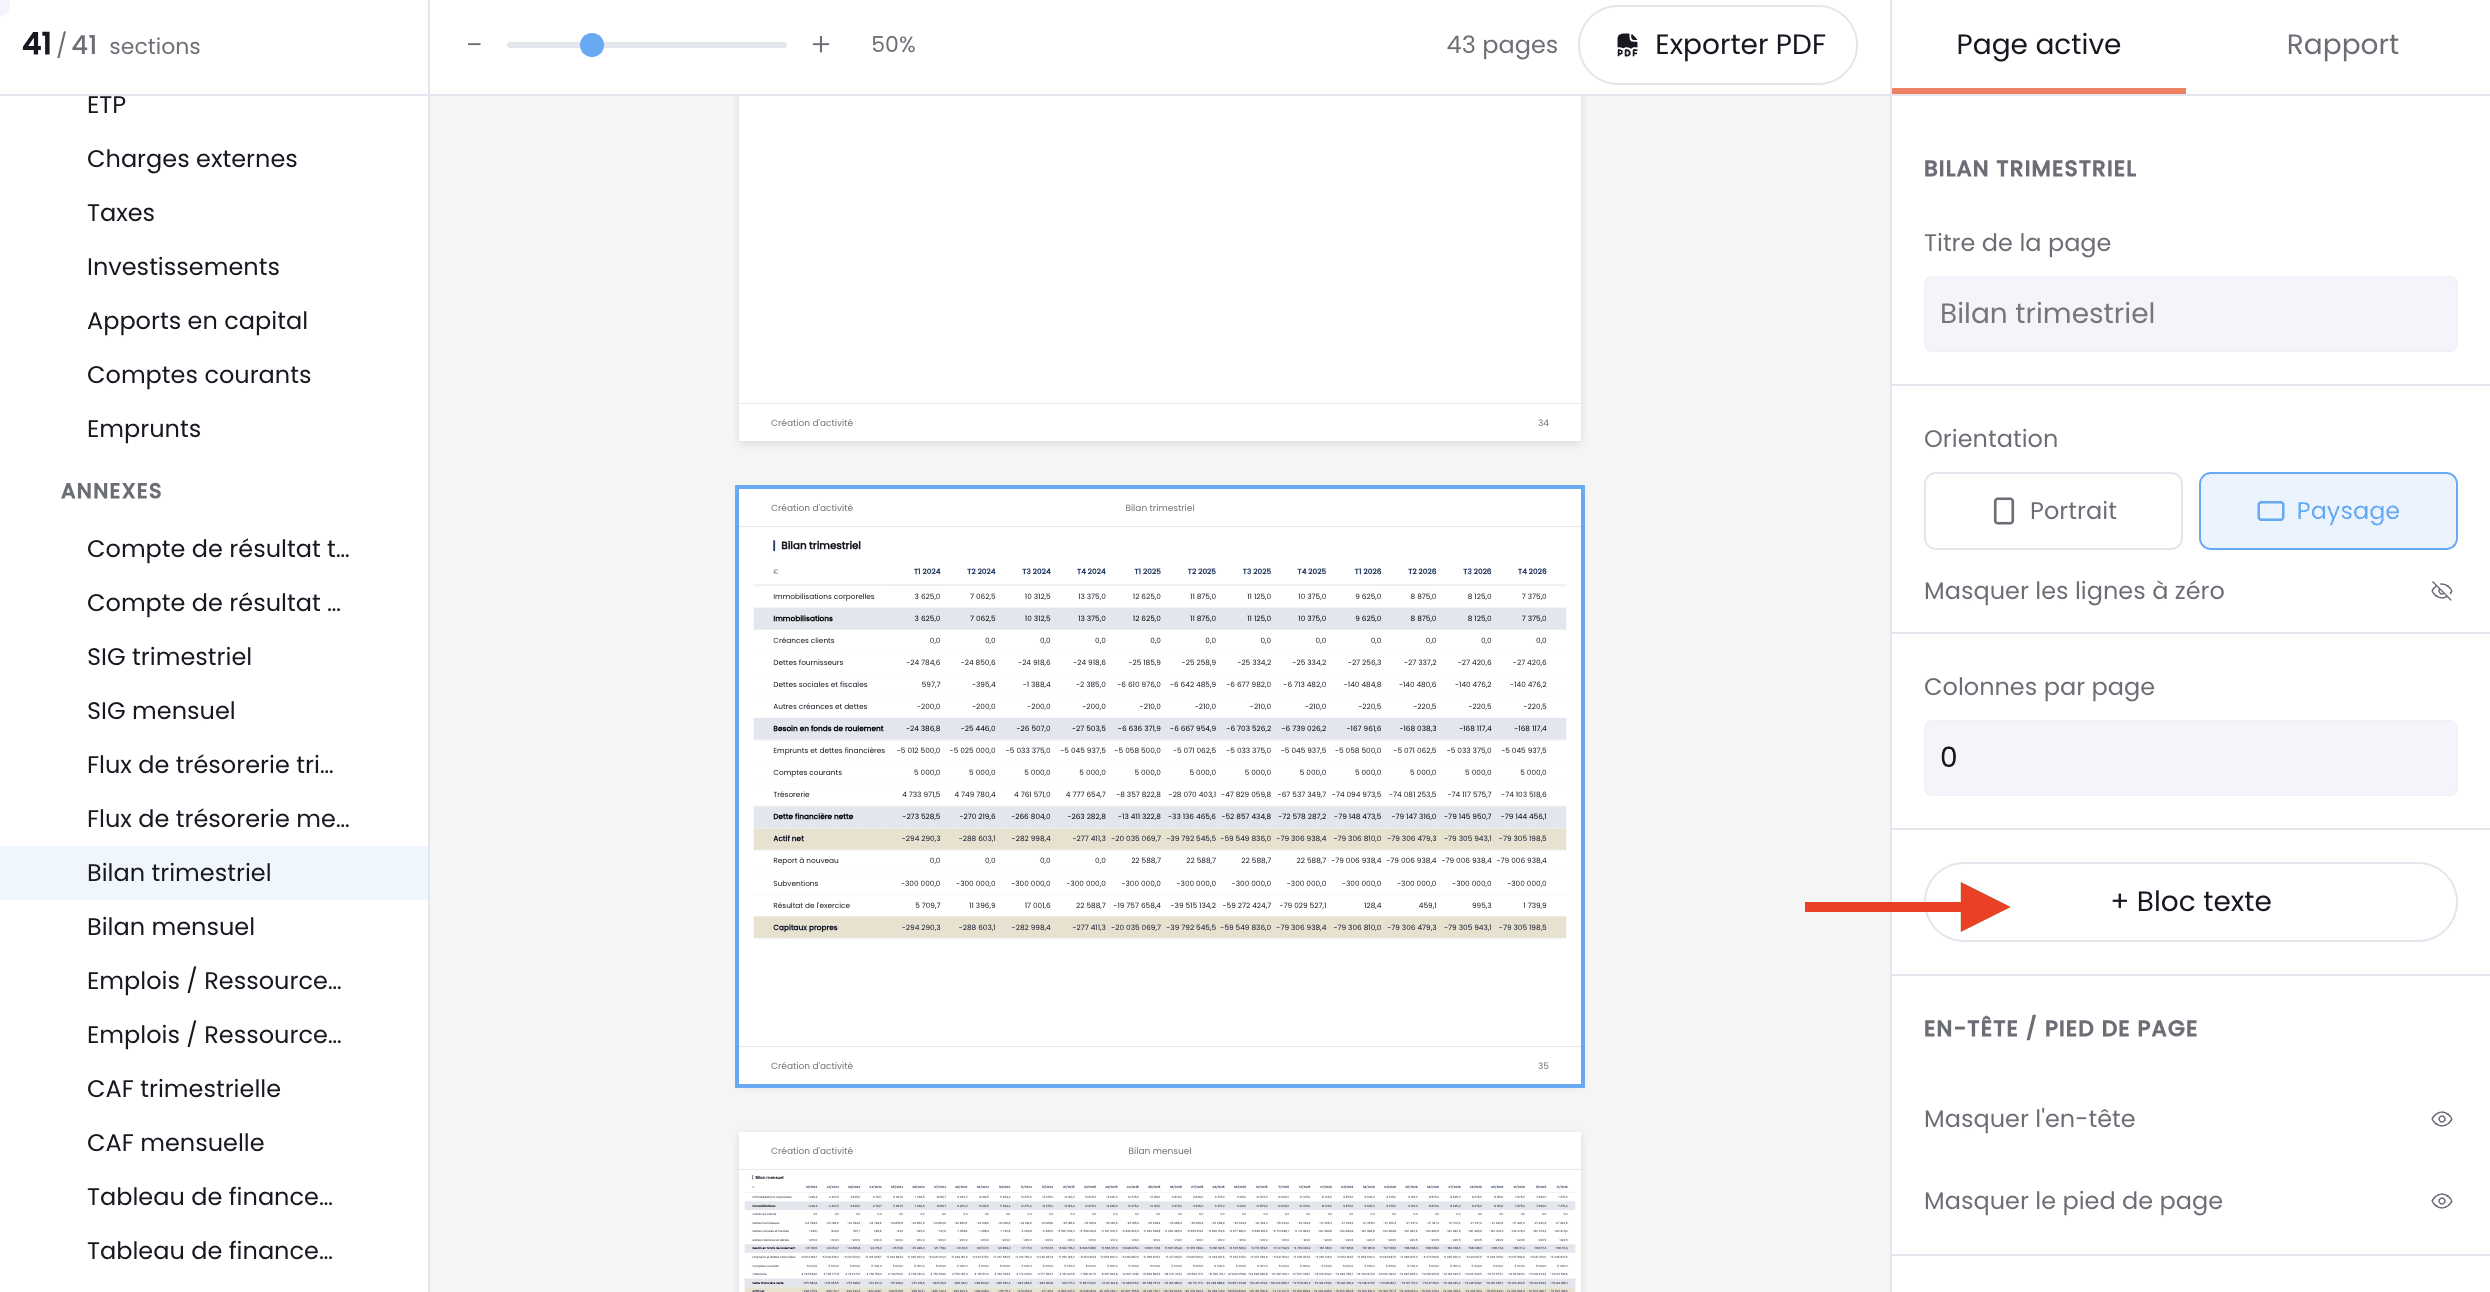2490x1292 pixels.
Task: Open the Comptes courants section
Action: tap(199, 375)
